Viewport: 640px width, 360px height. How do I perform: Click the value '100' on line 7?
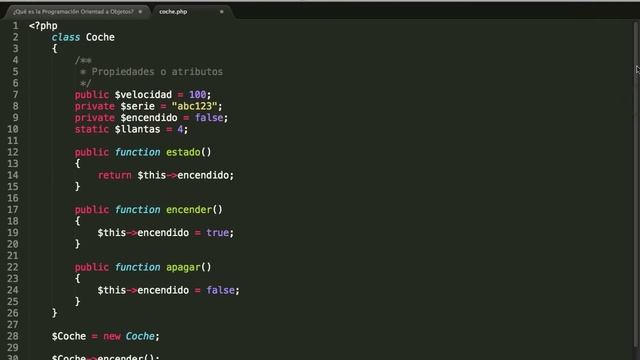coord(198,95)
